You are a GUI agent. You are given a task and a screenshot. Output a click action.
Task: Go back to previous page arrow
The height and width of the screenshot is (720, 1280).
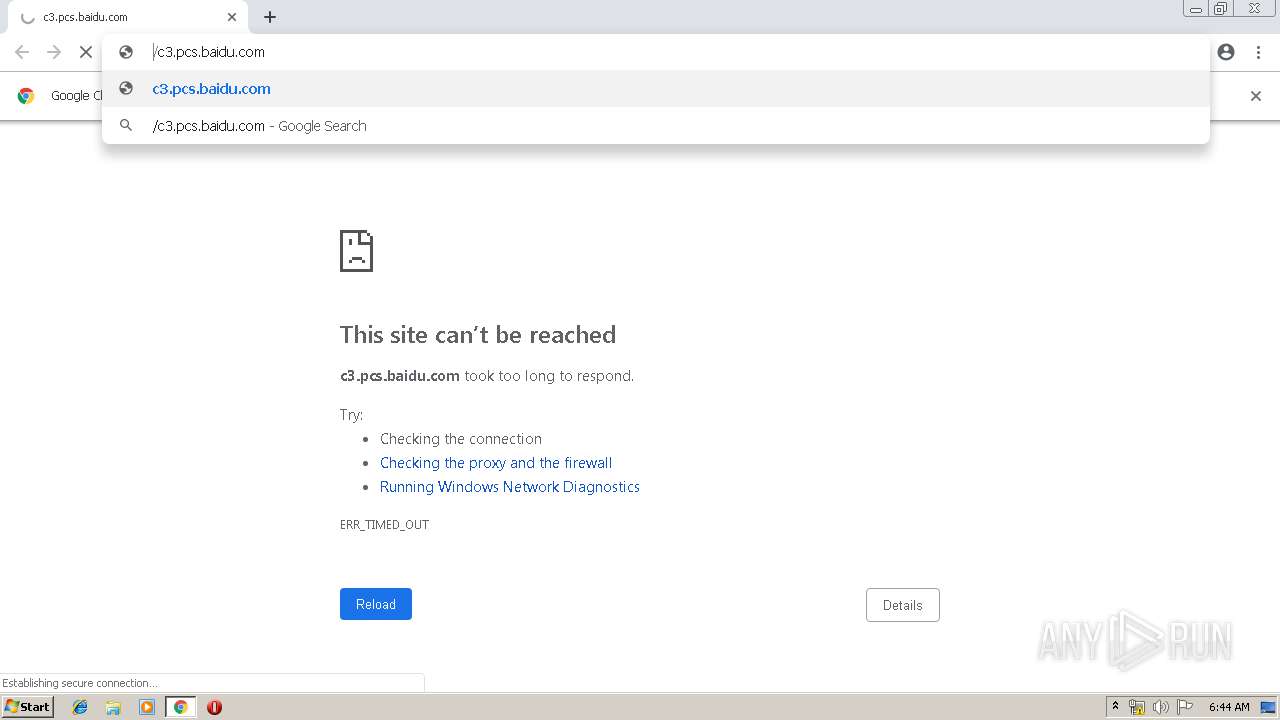coord(22,52)
